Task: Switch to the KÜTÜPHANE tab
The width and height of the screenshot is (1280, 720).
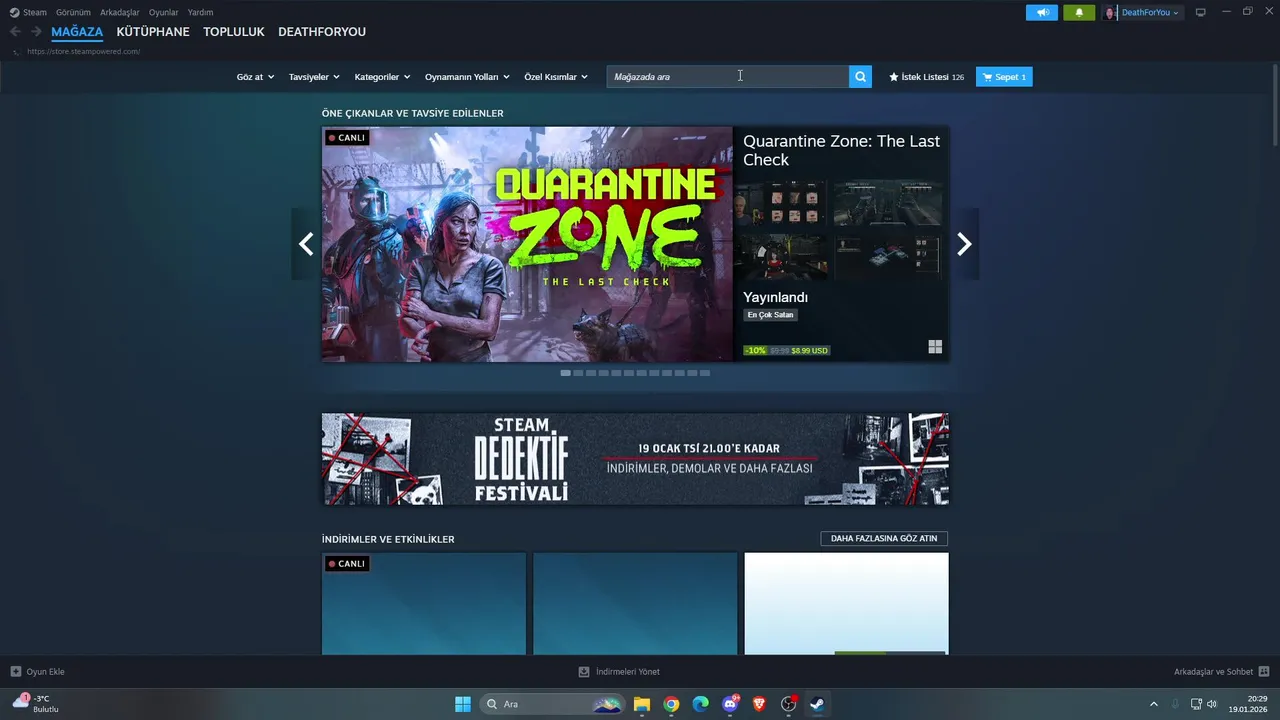Action: point(153,32)
